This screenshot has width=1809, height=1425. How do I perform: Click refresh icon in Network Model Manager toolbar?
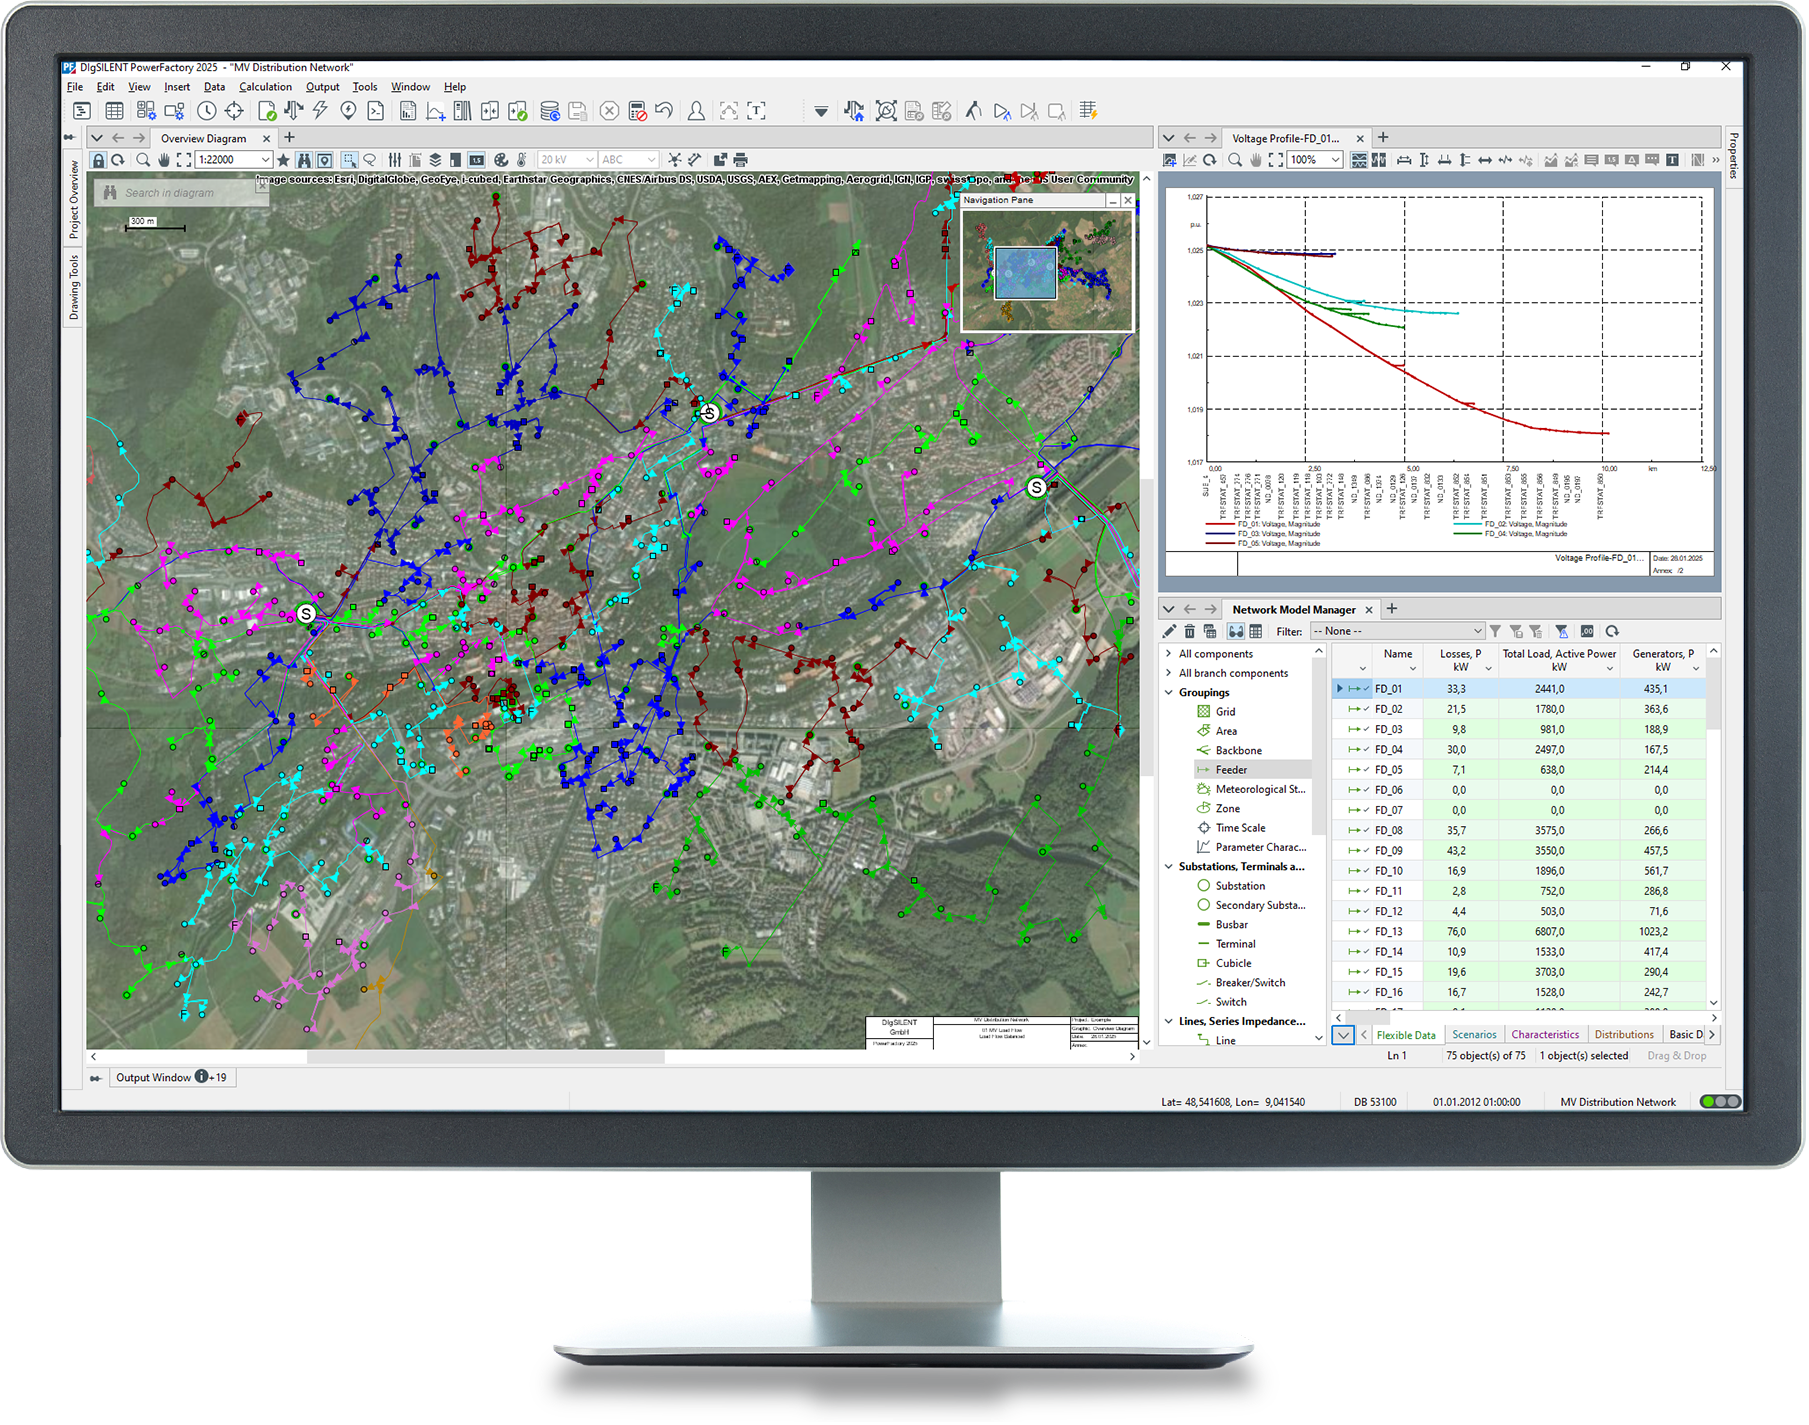coord(1613,632)
